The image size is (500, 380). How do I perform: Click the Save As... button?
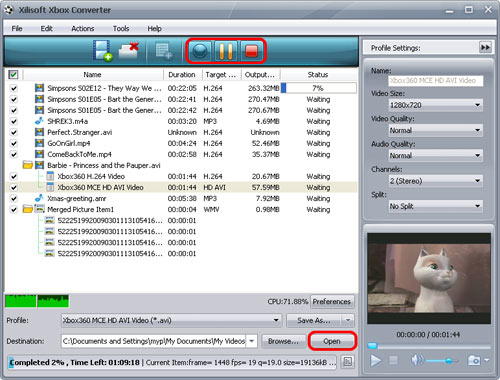314,320
